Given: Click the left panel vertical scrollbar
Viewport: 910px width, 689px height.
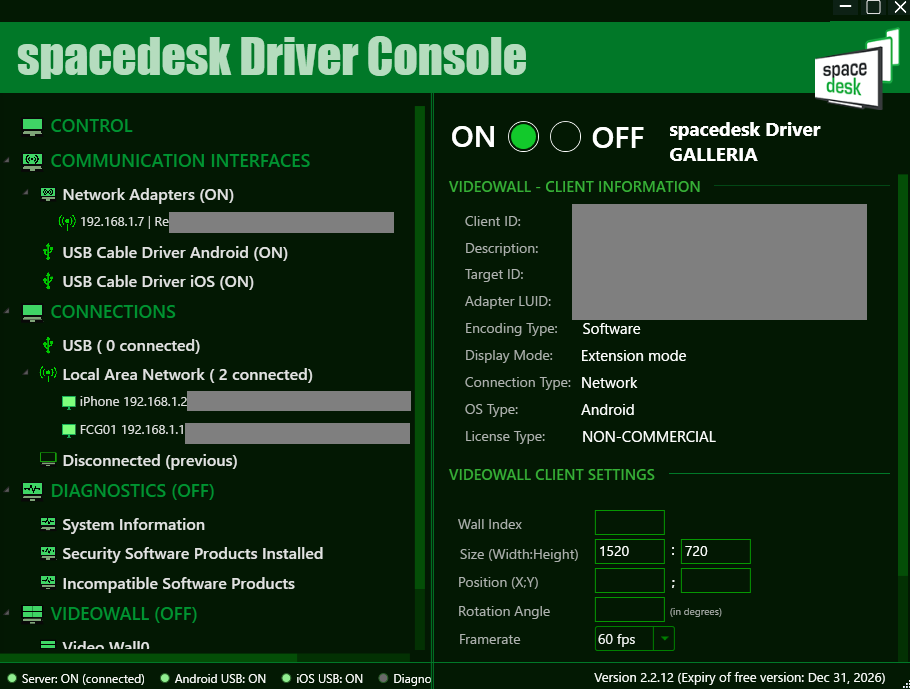Looking at the screenshot, I should 420,350.
